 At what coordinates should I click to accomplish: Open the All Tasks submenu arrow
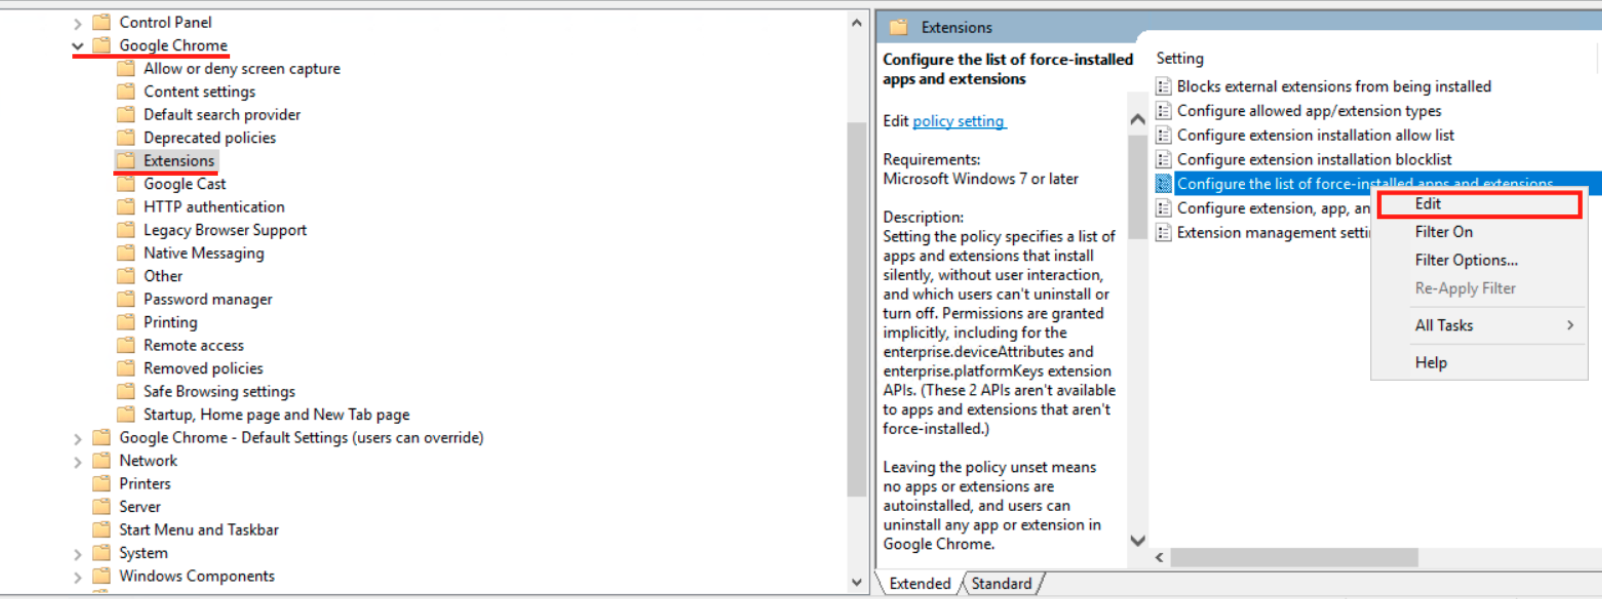(x=1570, y=325)
